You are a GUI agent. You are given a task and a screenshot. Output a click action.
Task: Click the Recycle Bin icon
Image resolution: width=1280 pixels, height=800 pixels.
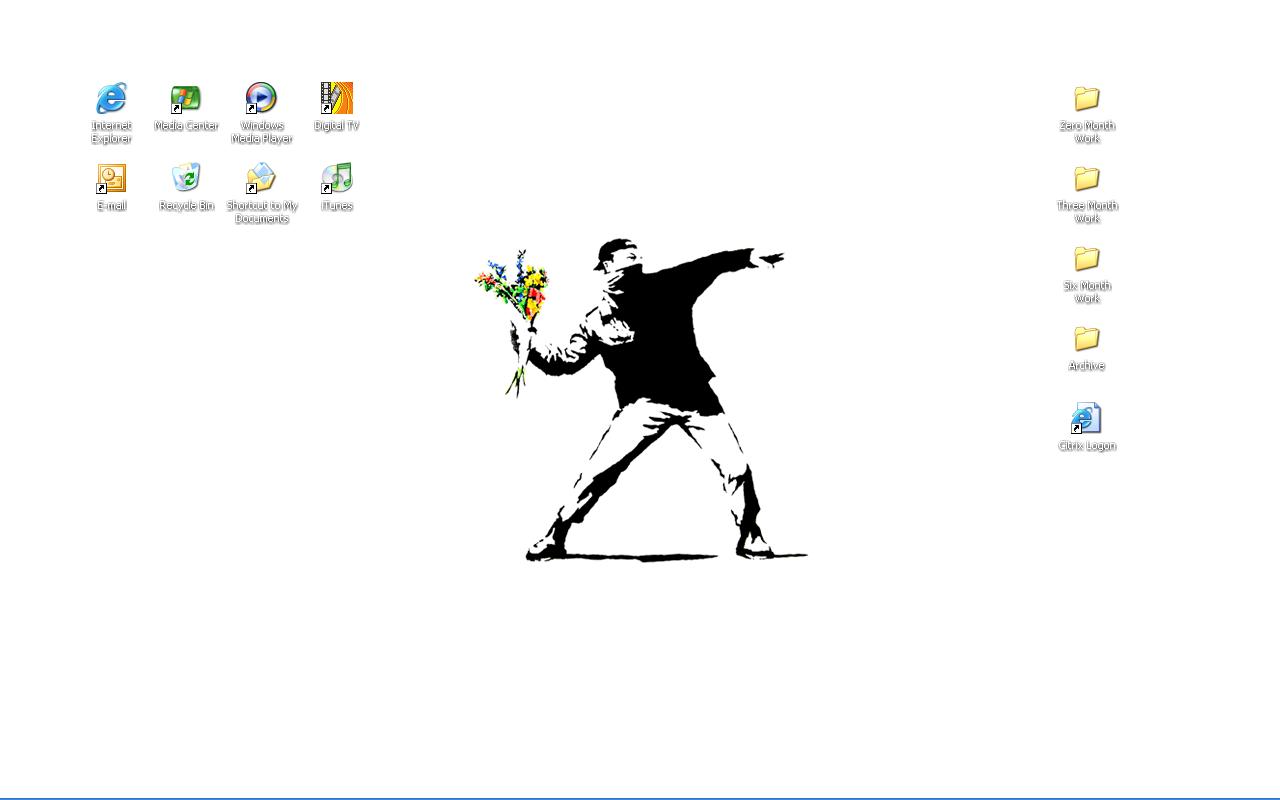click(x=186, y=179)
